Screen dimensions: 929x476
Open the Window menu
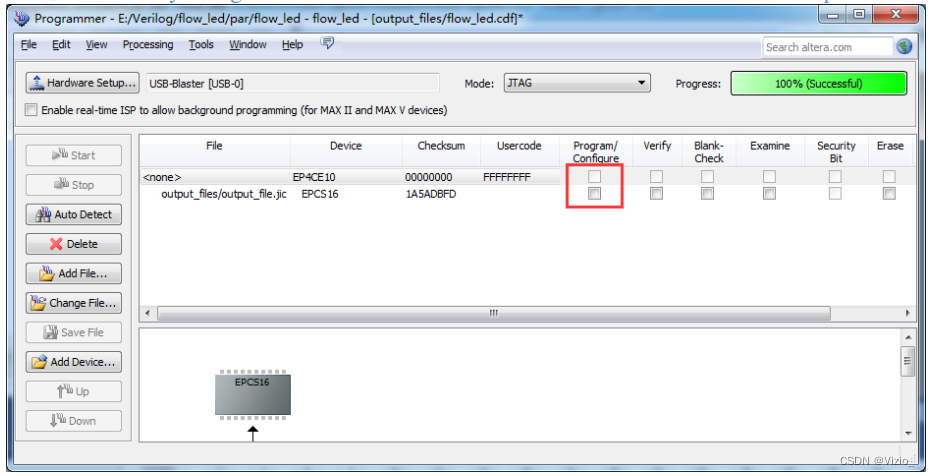[248, 44]
